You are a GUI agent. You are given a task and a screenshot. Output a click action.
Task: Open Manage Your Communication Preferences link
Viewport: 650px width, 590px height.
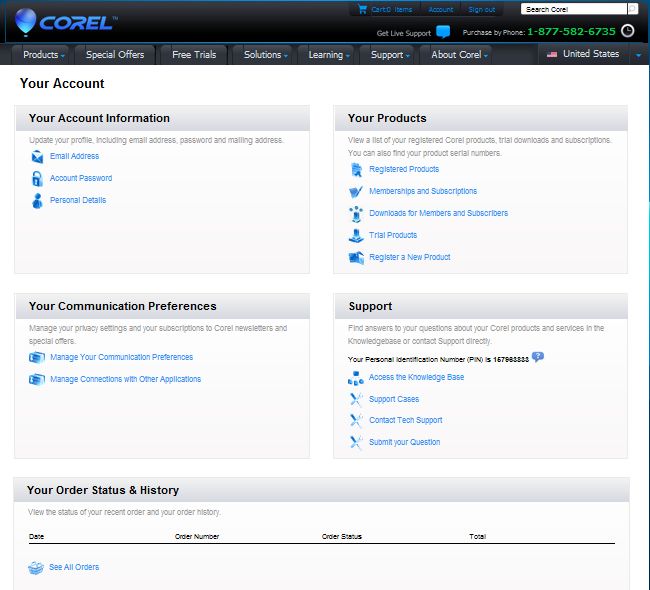click(121, 357)
